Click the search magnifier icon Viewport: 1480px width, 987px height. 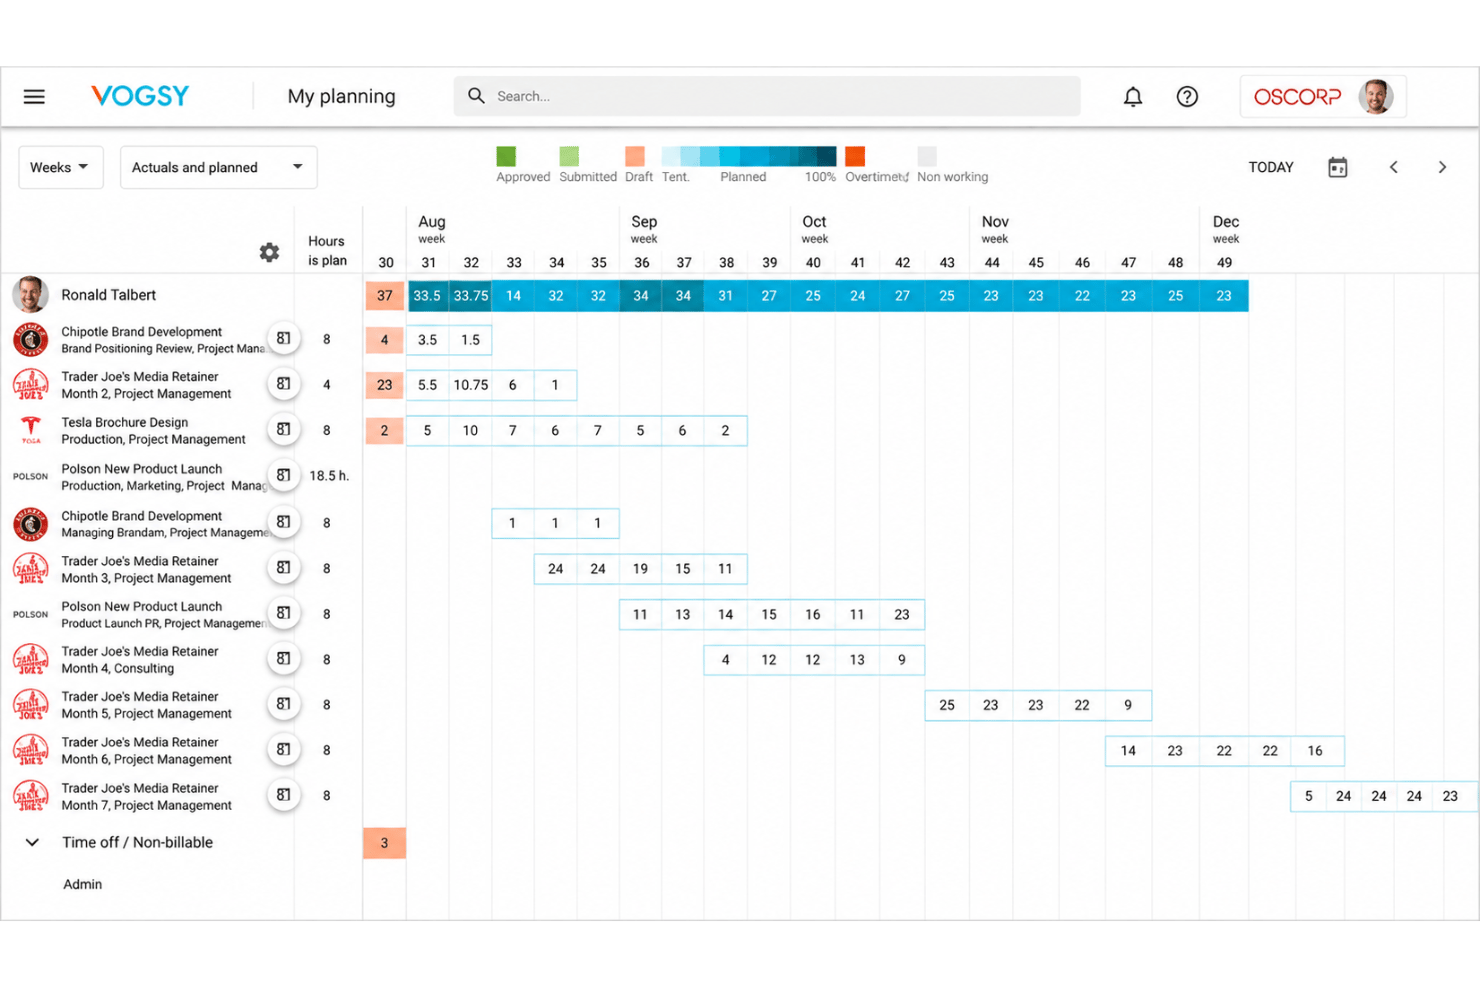pos(476,96)
